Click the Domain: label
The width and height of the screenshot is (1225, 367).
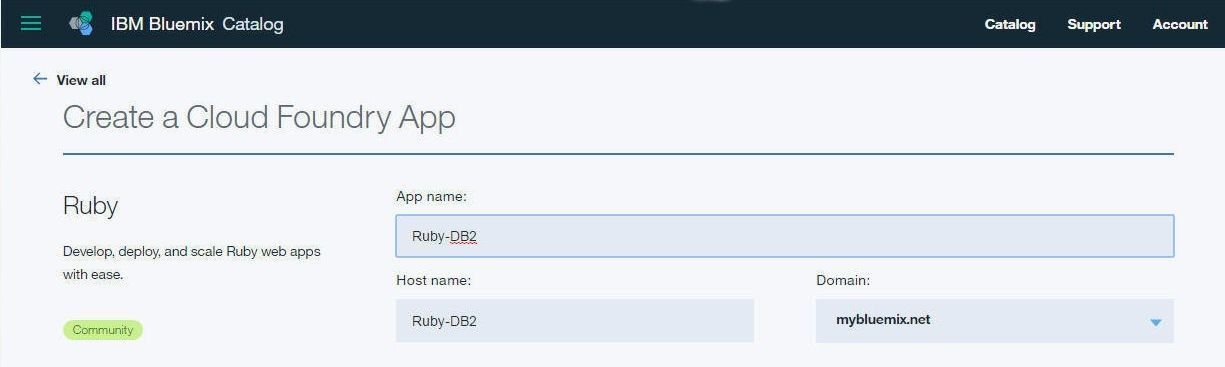[x=843, y=280]
